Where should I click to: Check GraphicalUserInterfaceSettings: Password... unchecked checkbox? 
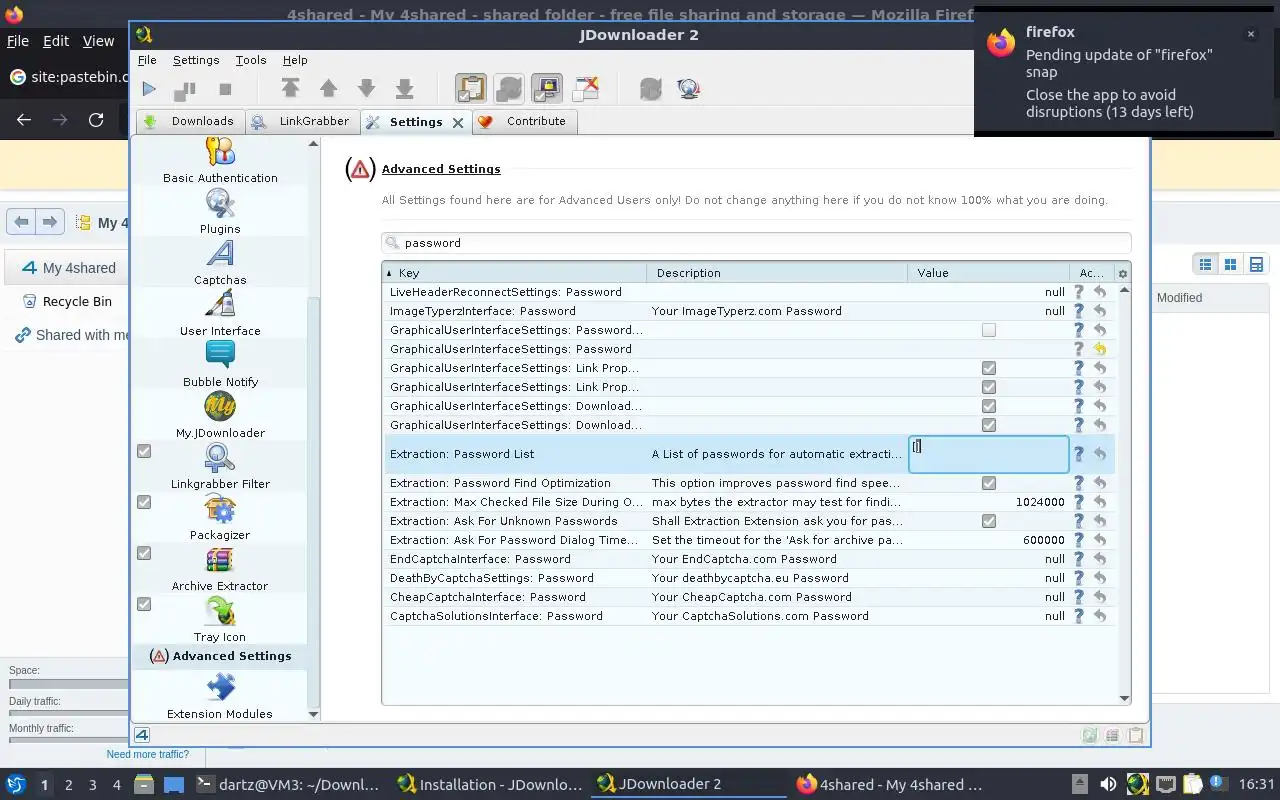click(989, 330)
